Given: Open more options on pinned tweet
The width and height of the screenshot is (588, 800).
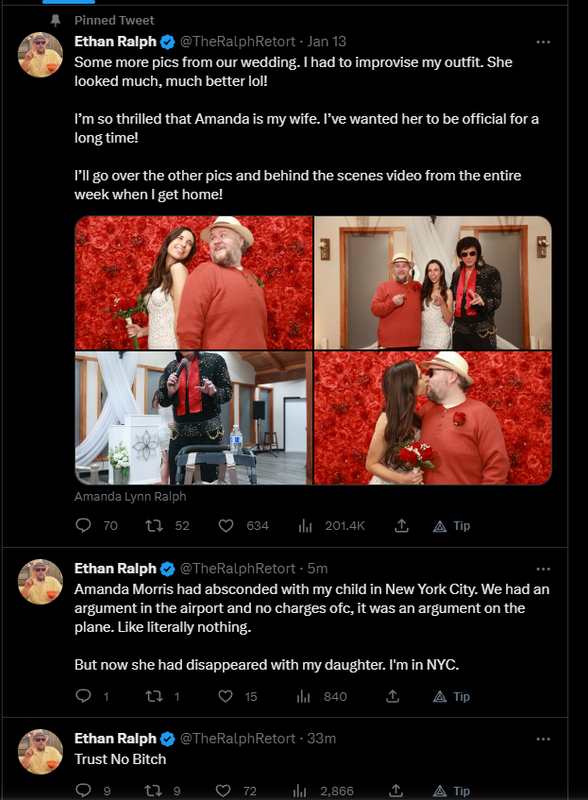Looking at the screenshot, I should [543, 42].
